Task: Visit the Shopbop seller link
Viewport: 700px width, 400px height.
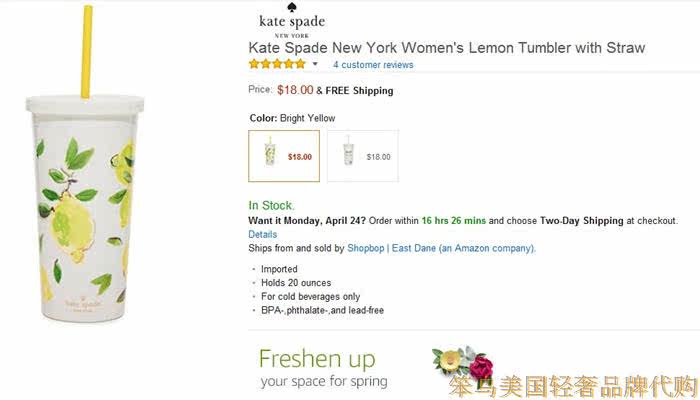Action: 366,248
